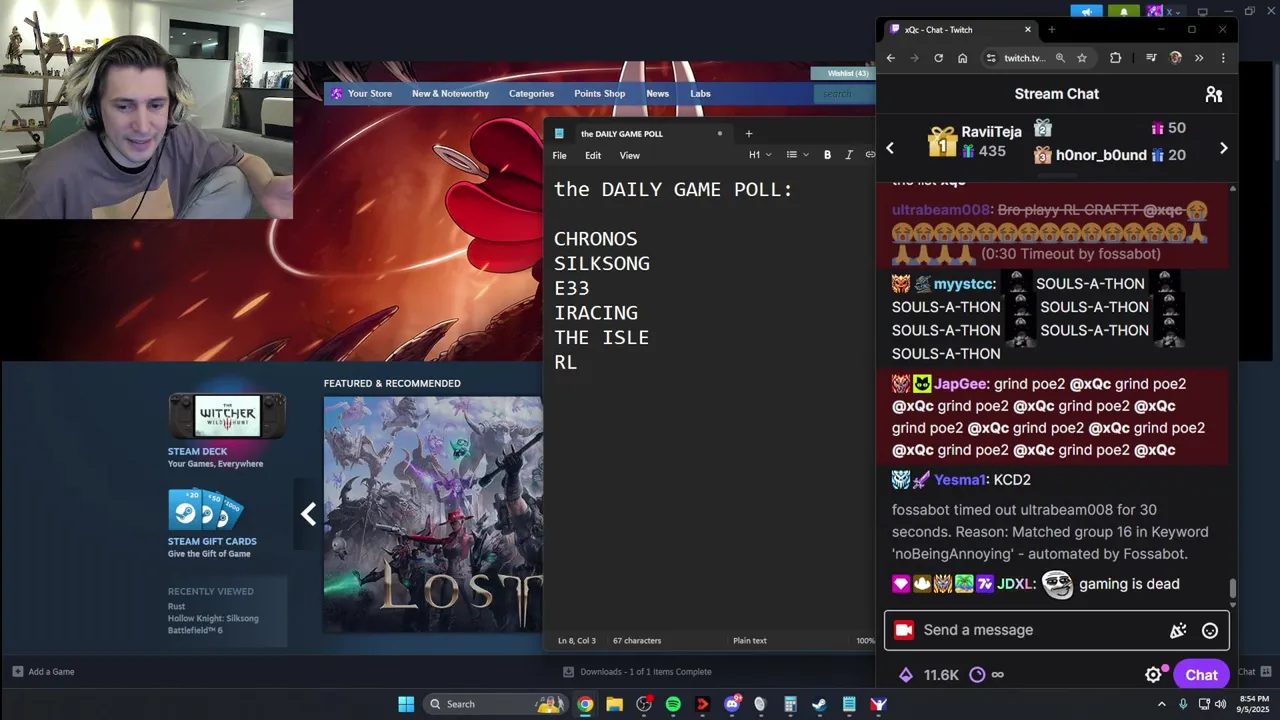
Task: Open the browser home page
Action: pos(962,58)
